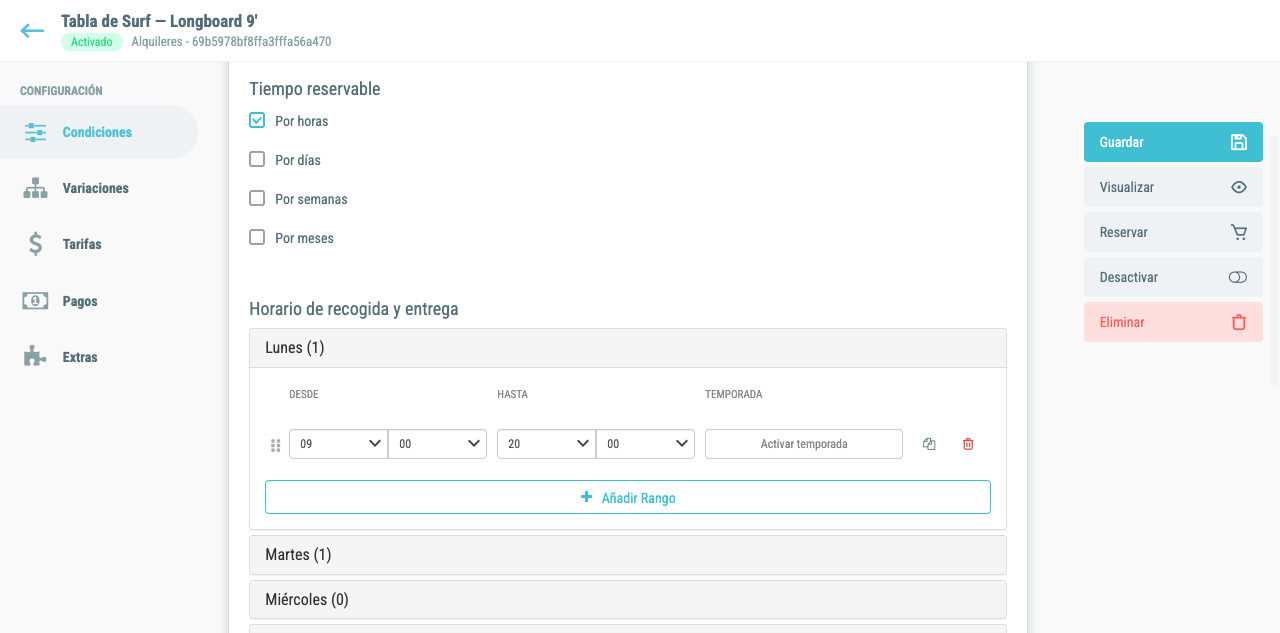
Task: Open the Hasta hour dropdown showing 20
Action: (546, 444)
